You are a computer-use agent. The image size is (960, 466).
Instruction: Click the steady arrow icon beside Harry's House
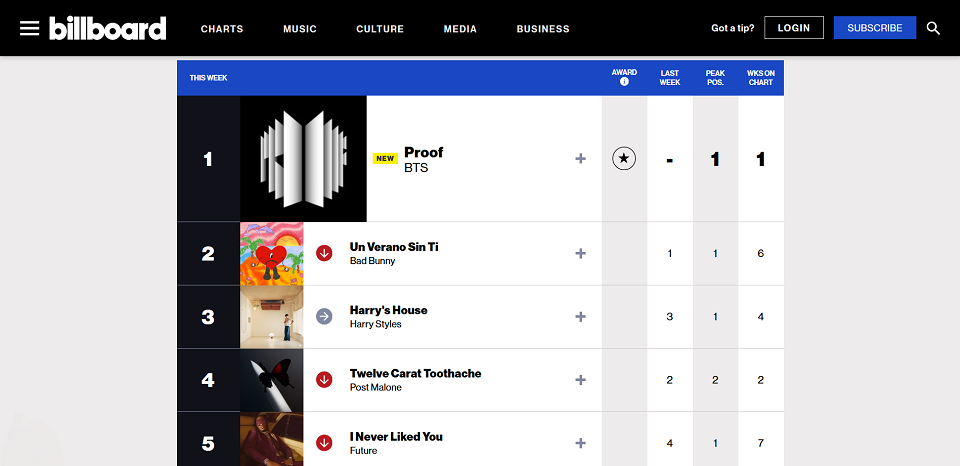(x=324, y=316)
